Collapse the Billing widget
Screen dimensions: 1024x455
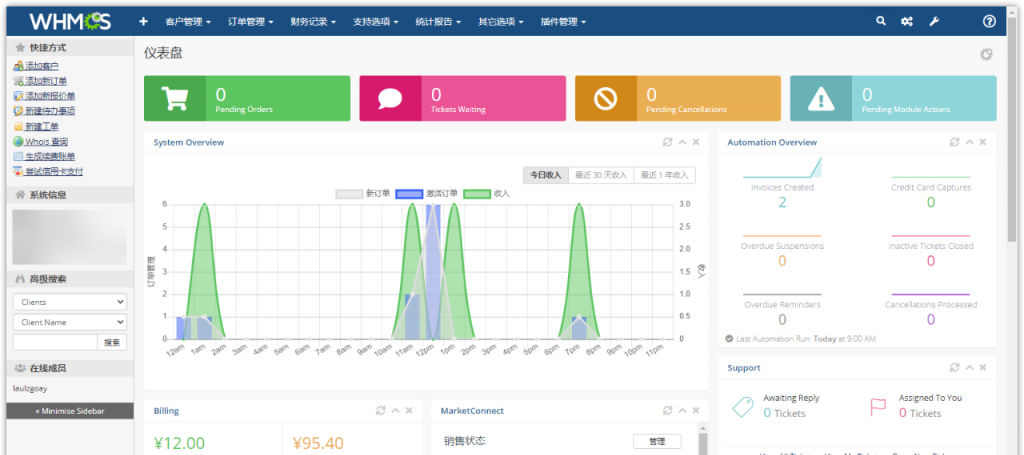pos(395,411)
